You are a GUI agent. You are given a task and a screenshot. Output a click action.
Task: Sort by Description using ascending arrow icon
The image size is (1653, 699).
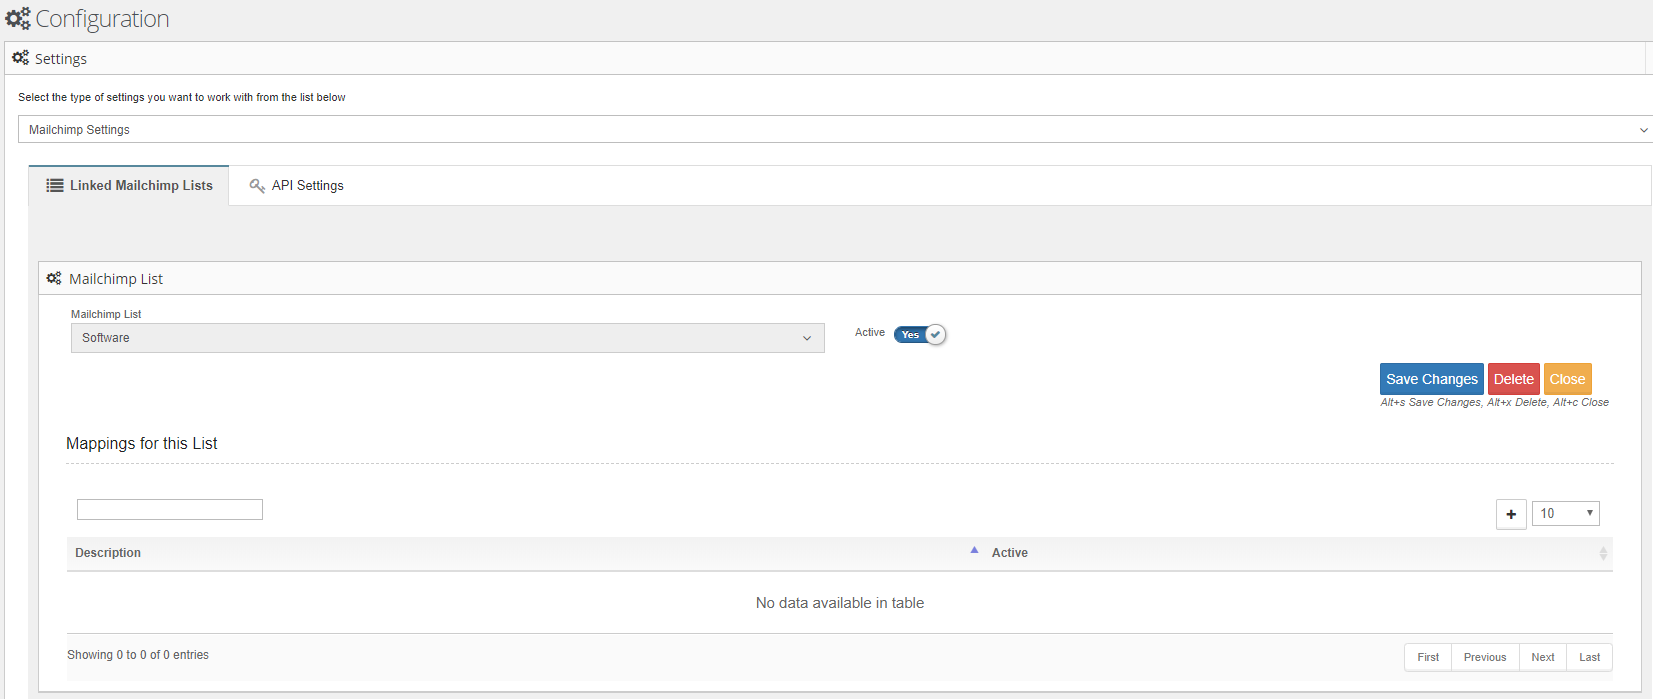point(974,551)
